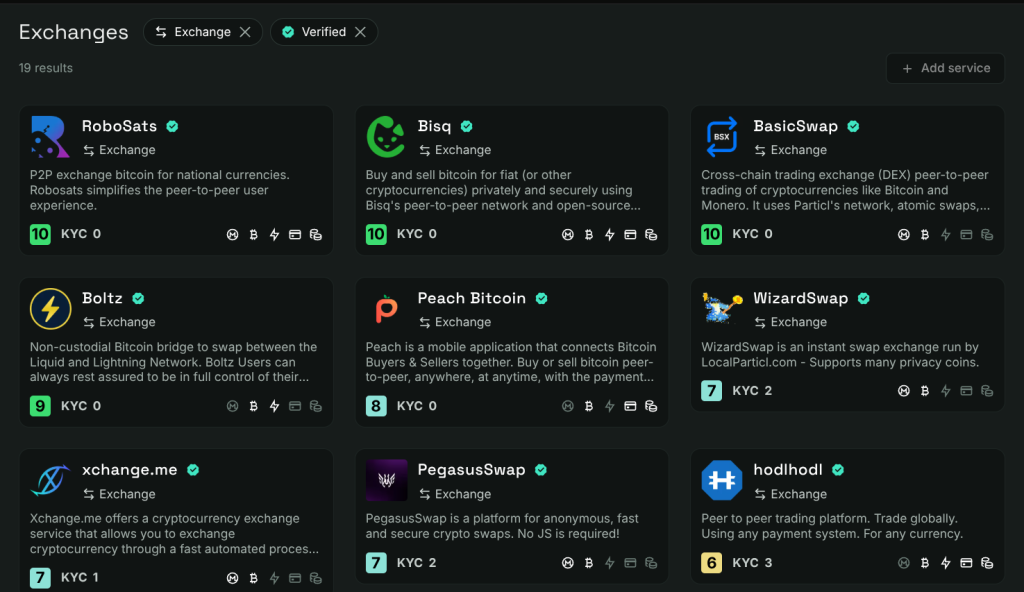Click the verified badge next to Boltz

coord(138,298)
